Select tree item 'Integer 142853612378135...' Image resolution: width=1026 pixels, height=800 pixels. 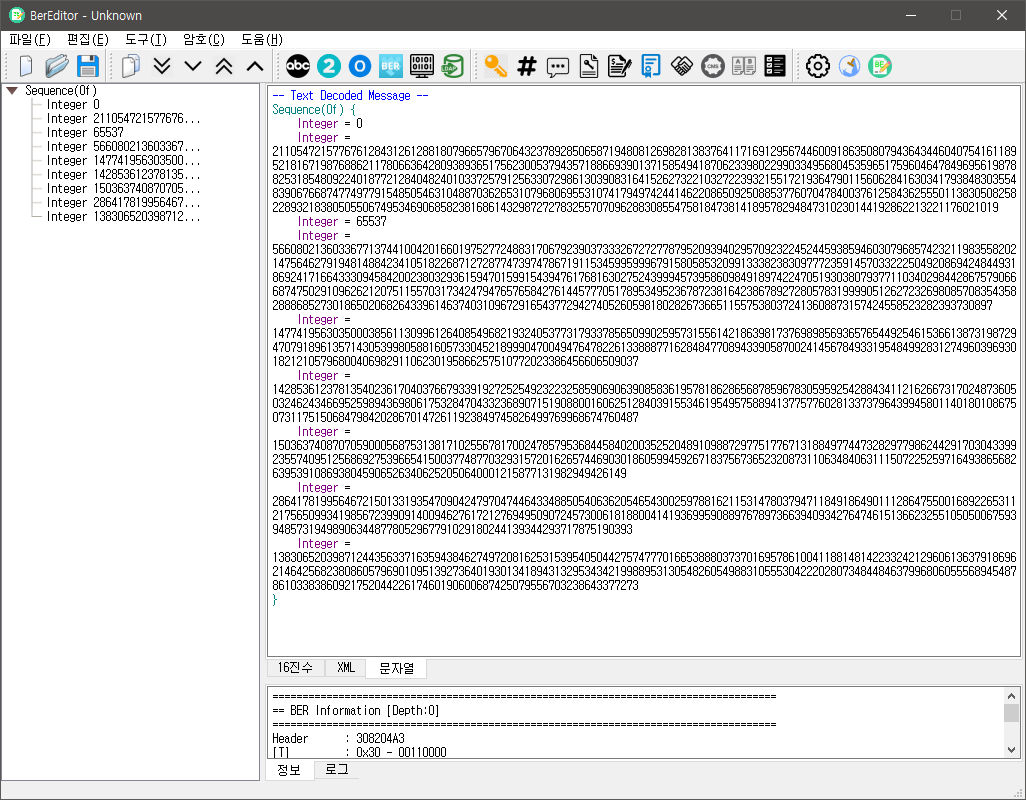(124, 175)
